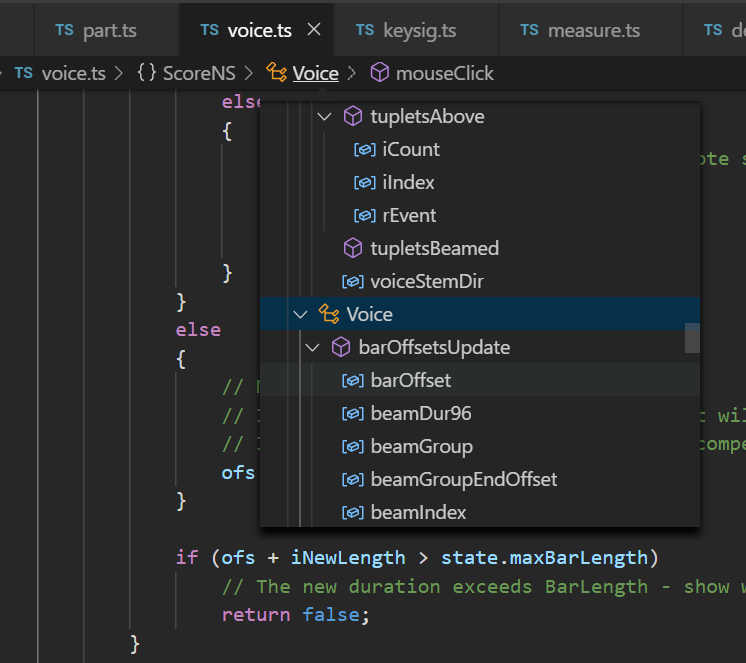Viewport: 746px width, 663px height.
Task: Click the 'iNewLength' identifier in code
Action: (348, 557)
